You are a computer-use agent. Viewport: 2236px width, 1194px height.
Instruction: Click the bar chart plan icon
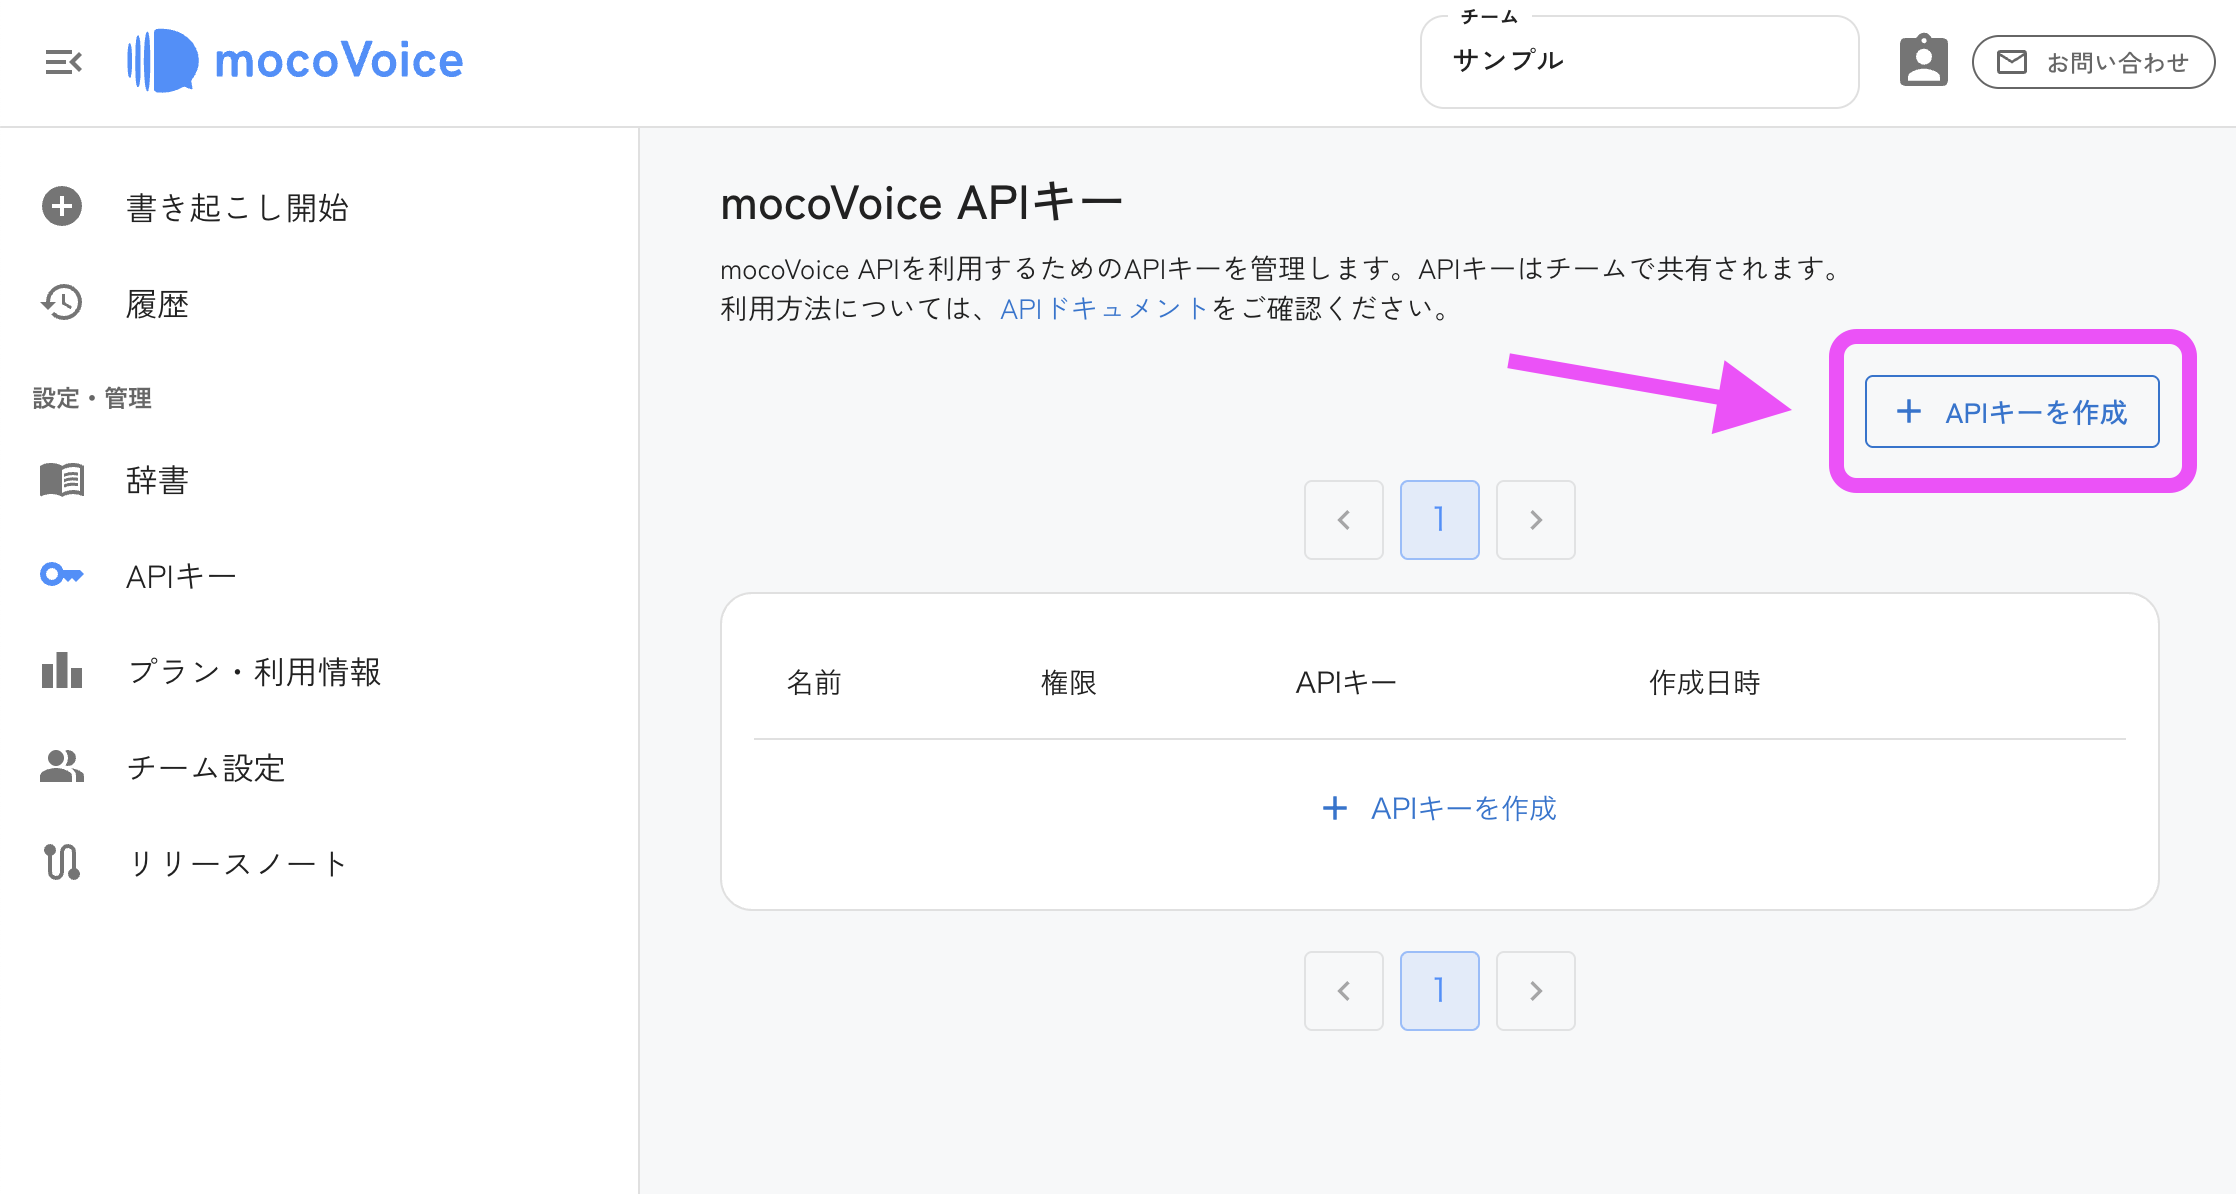[x=62, y=671]
